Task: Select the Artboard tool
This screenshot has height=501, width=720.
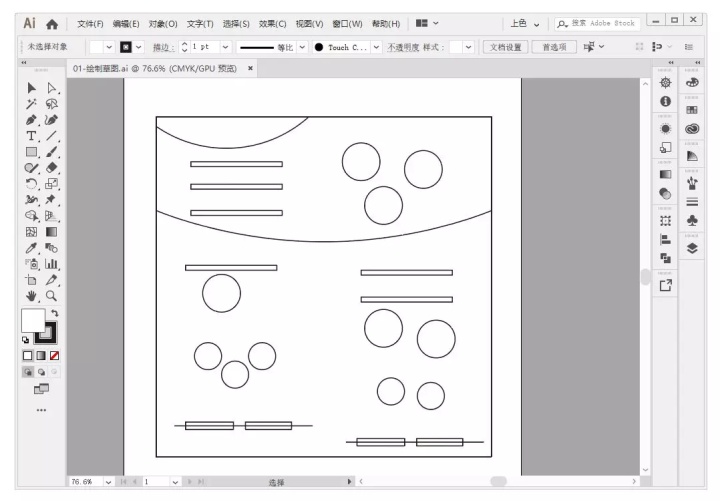Action: 31,280
